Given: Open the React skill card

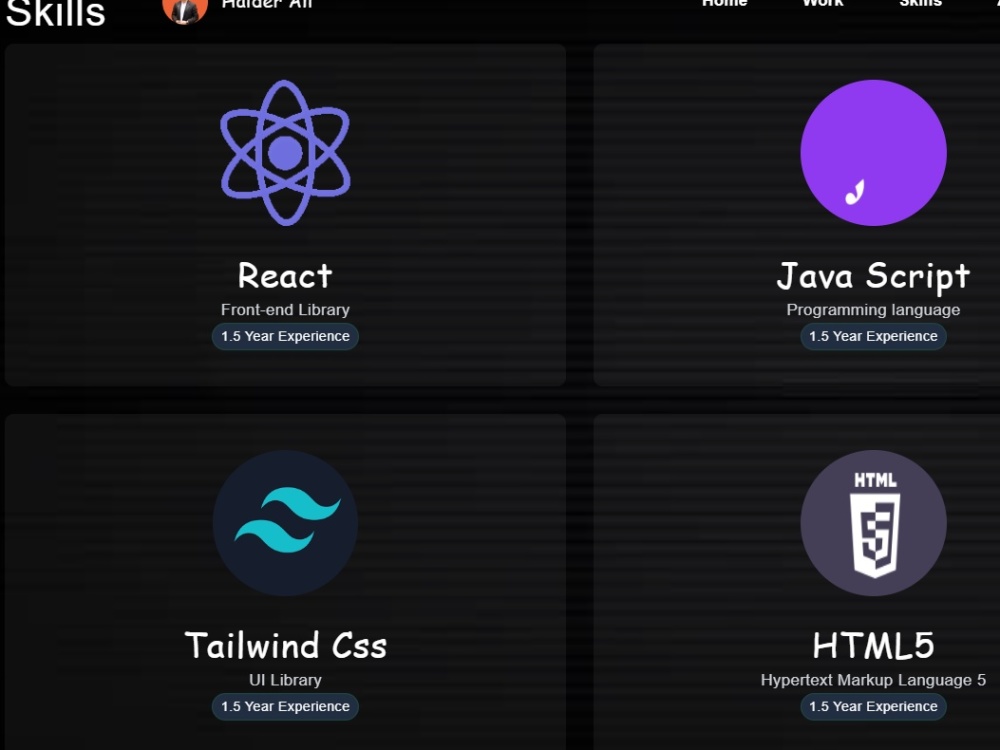Looking at the screenshot, I should tap(285, 217).
